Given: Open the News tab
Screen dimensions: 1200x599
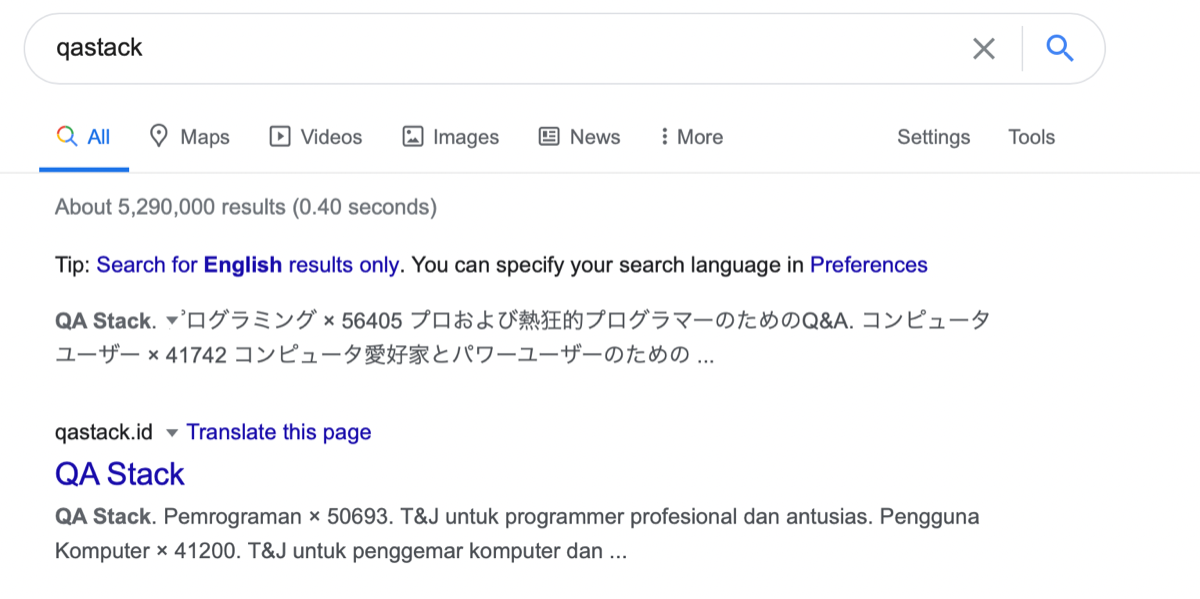Looking at the screenshot, I should pyautogui.click(x=579, y=137).
